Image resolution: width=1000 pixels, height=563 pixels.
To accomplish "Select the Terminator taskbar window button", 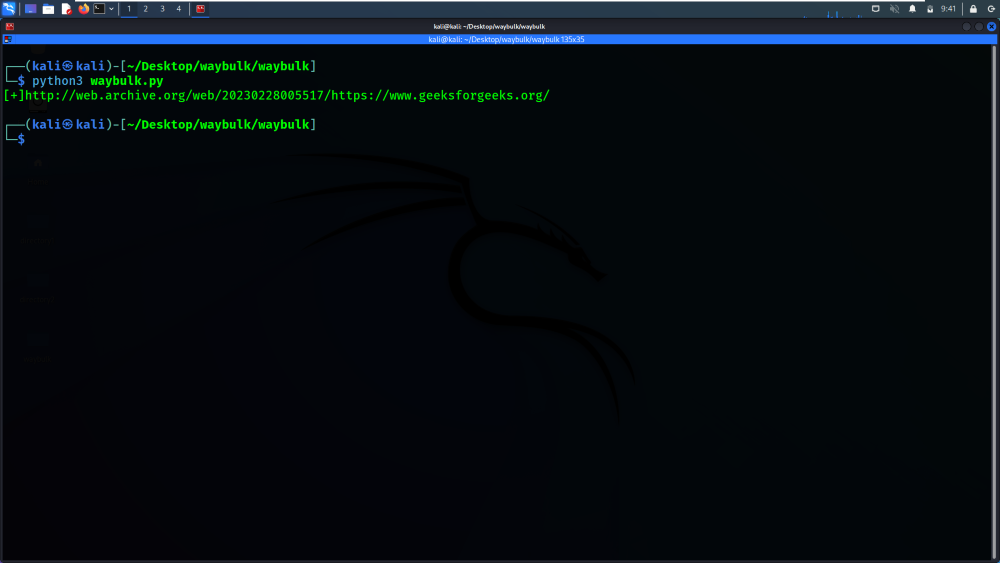I will [200, 9].
